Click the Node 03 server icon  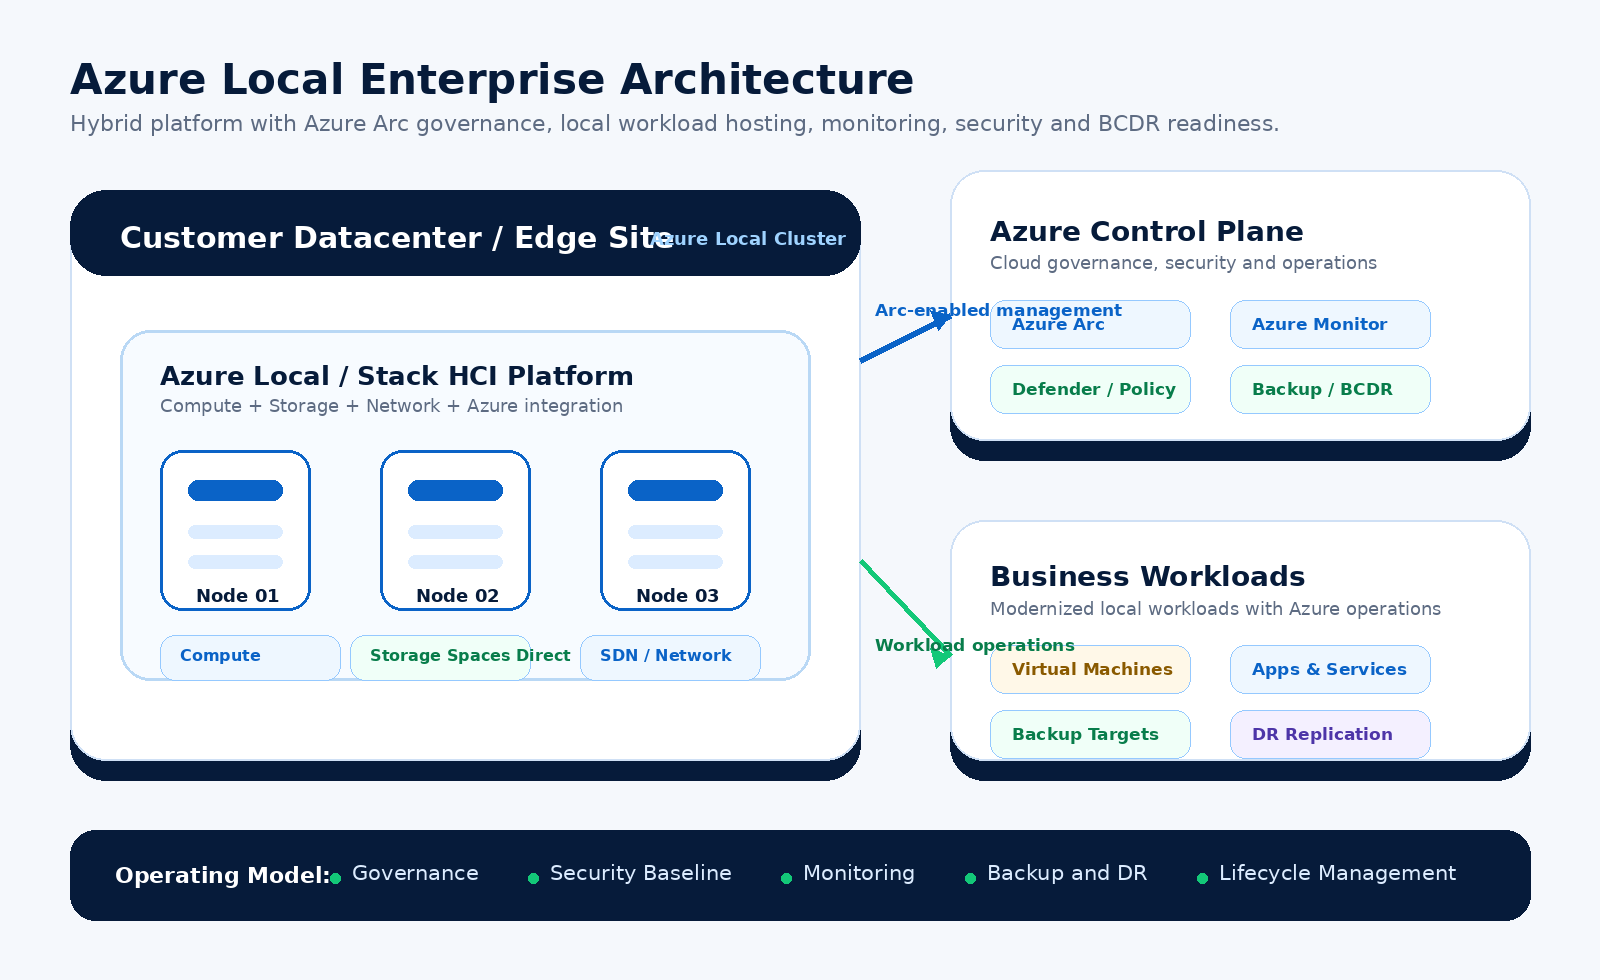pos(676,530)
